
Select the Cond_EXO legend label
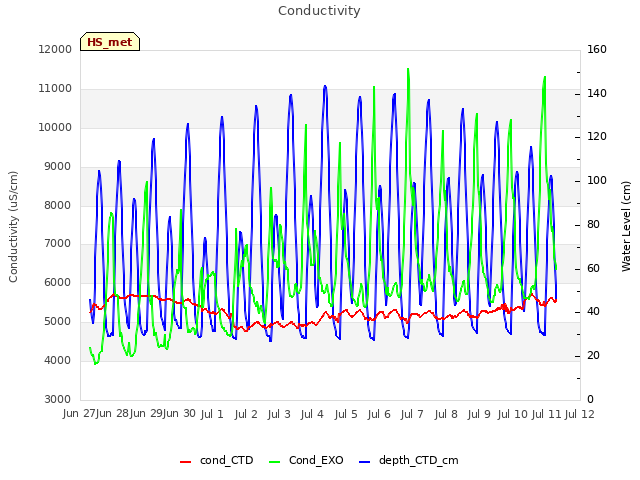(316, 460)
